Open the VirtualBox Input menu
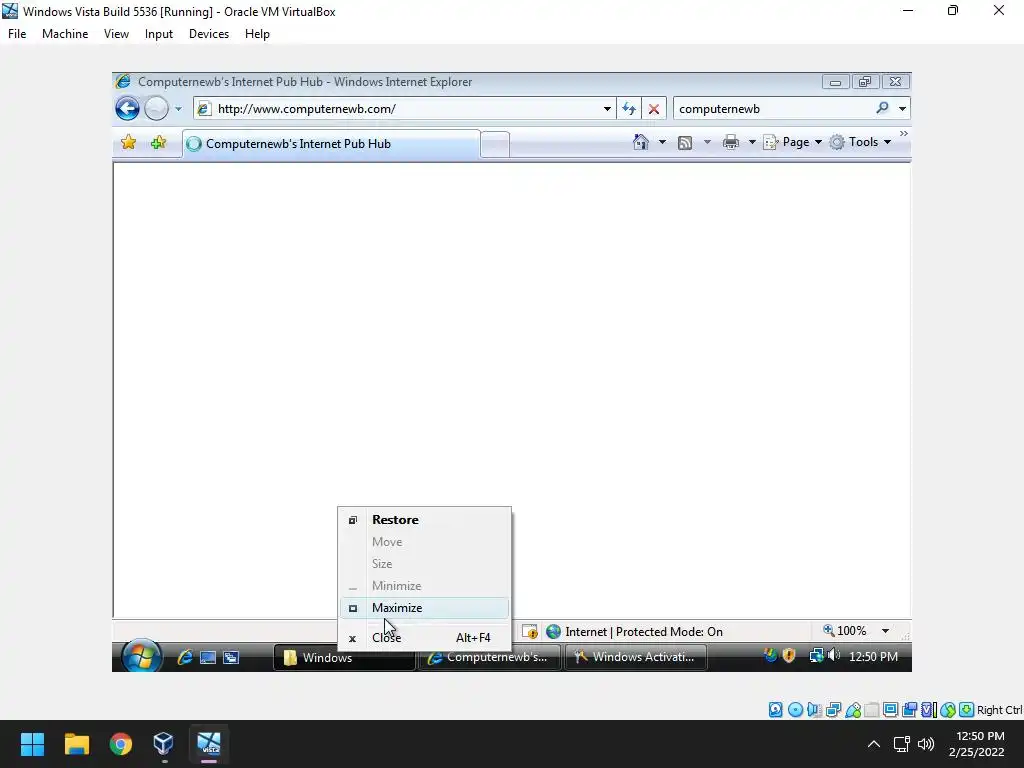 pyautogui.click(x=159, y=34)
